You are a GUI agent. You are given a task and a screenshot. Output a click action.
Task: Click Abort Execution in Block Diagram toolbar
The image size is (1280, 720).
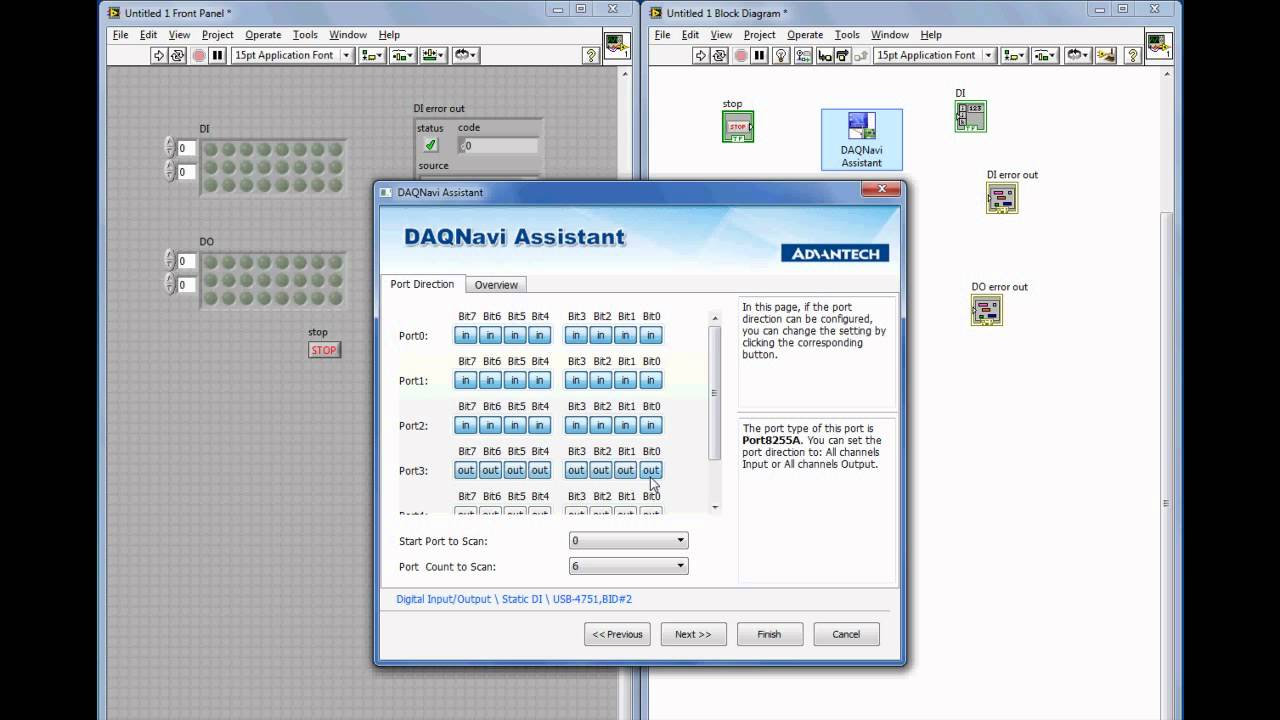pos(741,55)
